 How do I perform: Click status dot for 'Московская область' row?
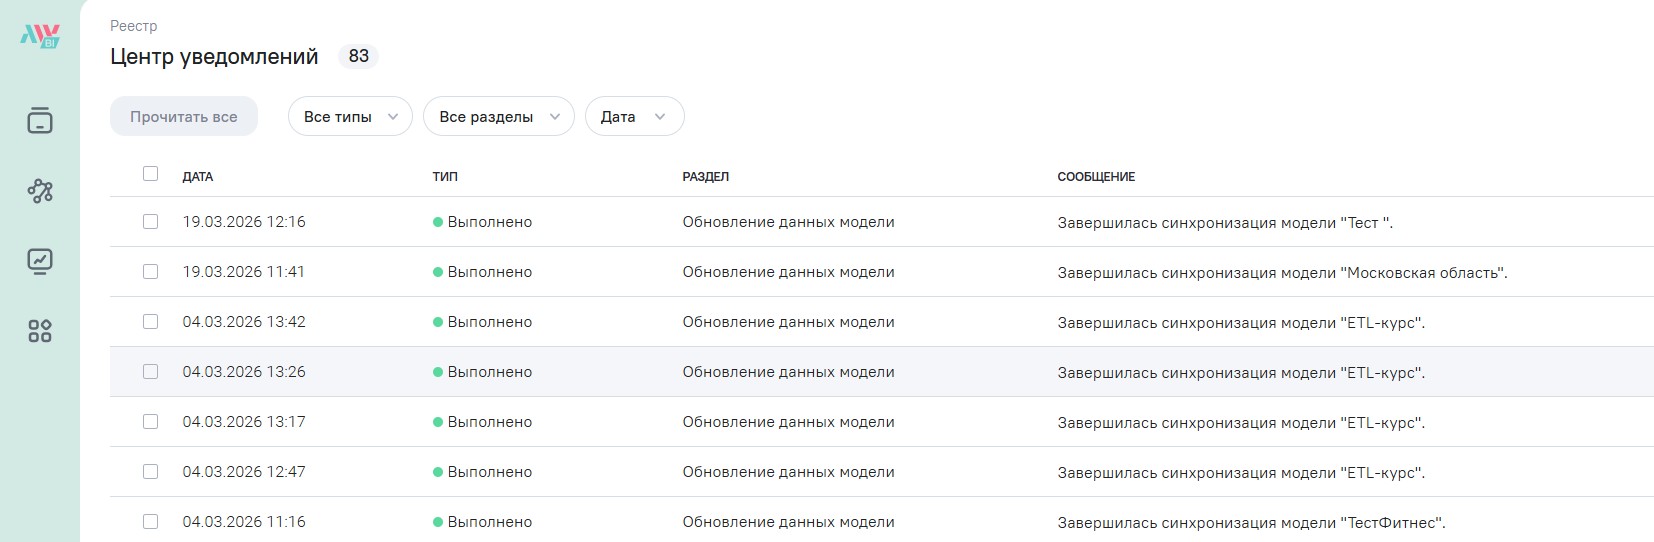(x=438, y=272)
